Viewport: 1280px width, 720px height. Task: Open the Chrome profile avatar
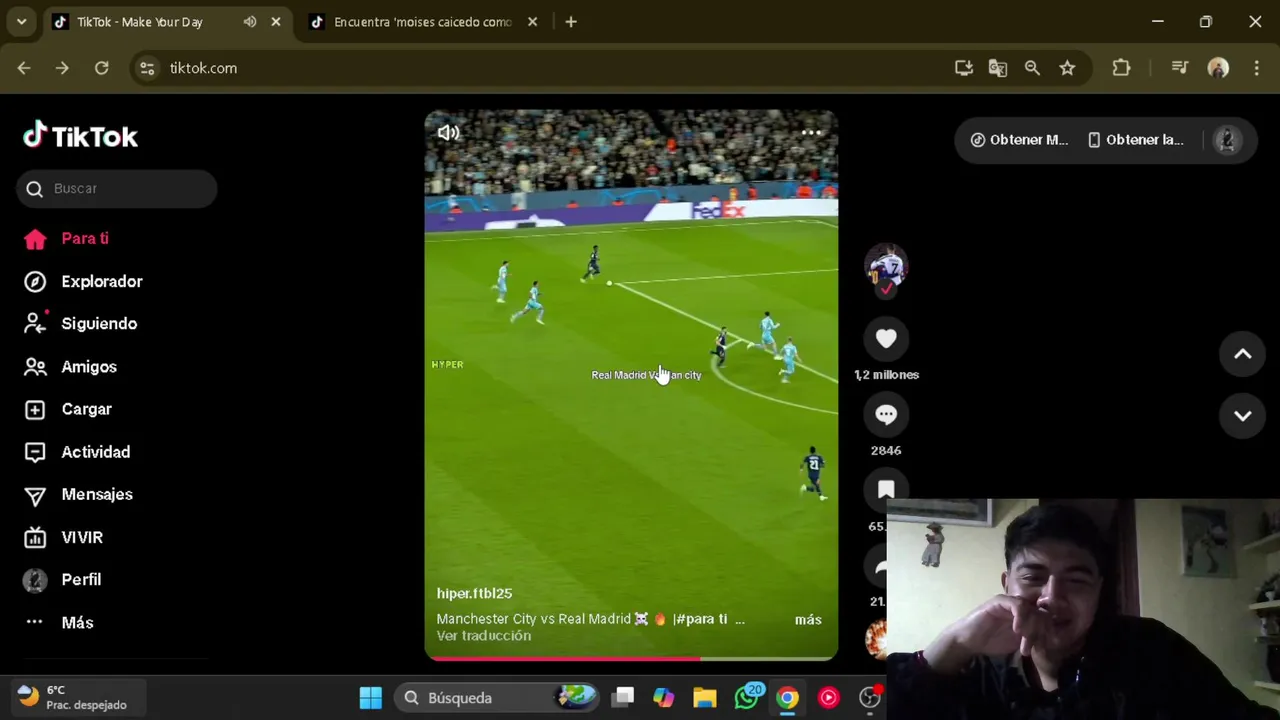[1218, 68]
